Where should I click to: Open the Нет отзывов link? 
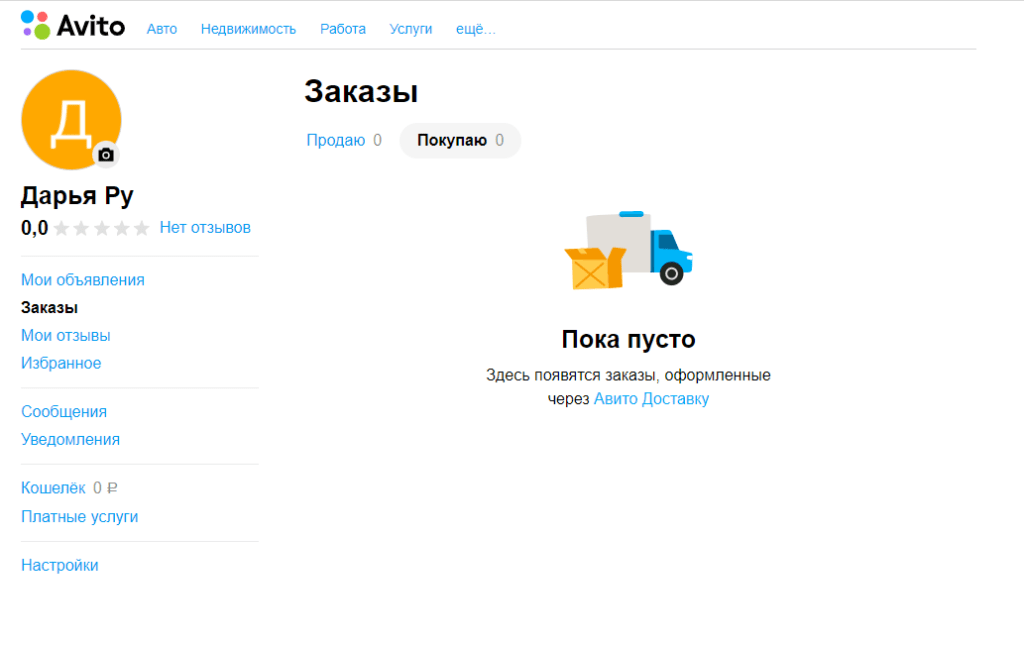pyautogui.click(x=205, y=228)
